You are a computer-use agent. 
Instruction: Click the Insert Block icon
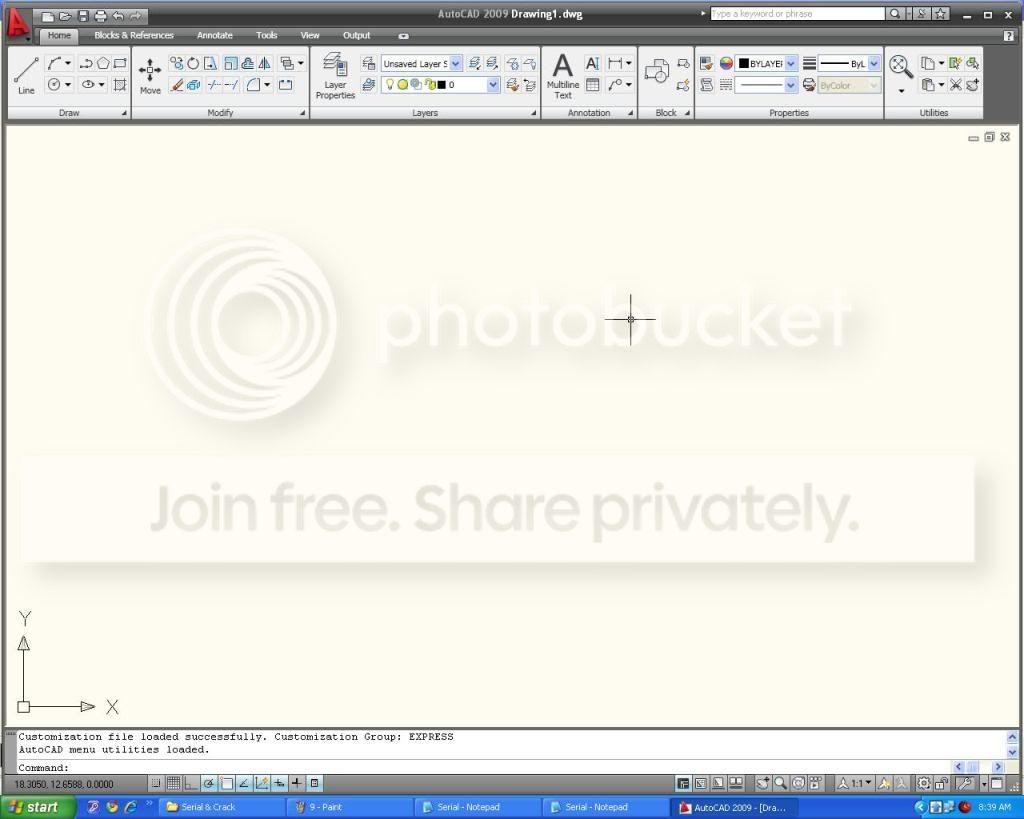point(656,71)
